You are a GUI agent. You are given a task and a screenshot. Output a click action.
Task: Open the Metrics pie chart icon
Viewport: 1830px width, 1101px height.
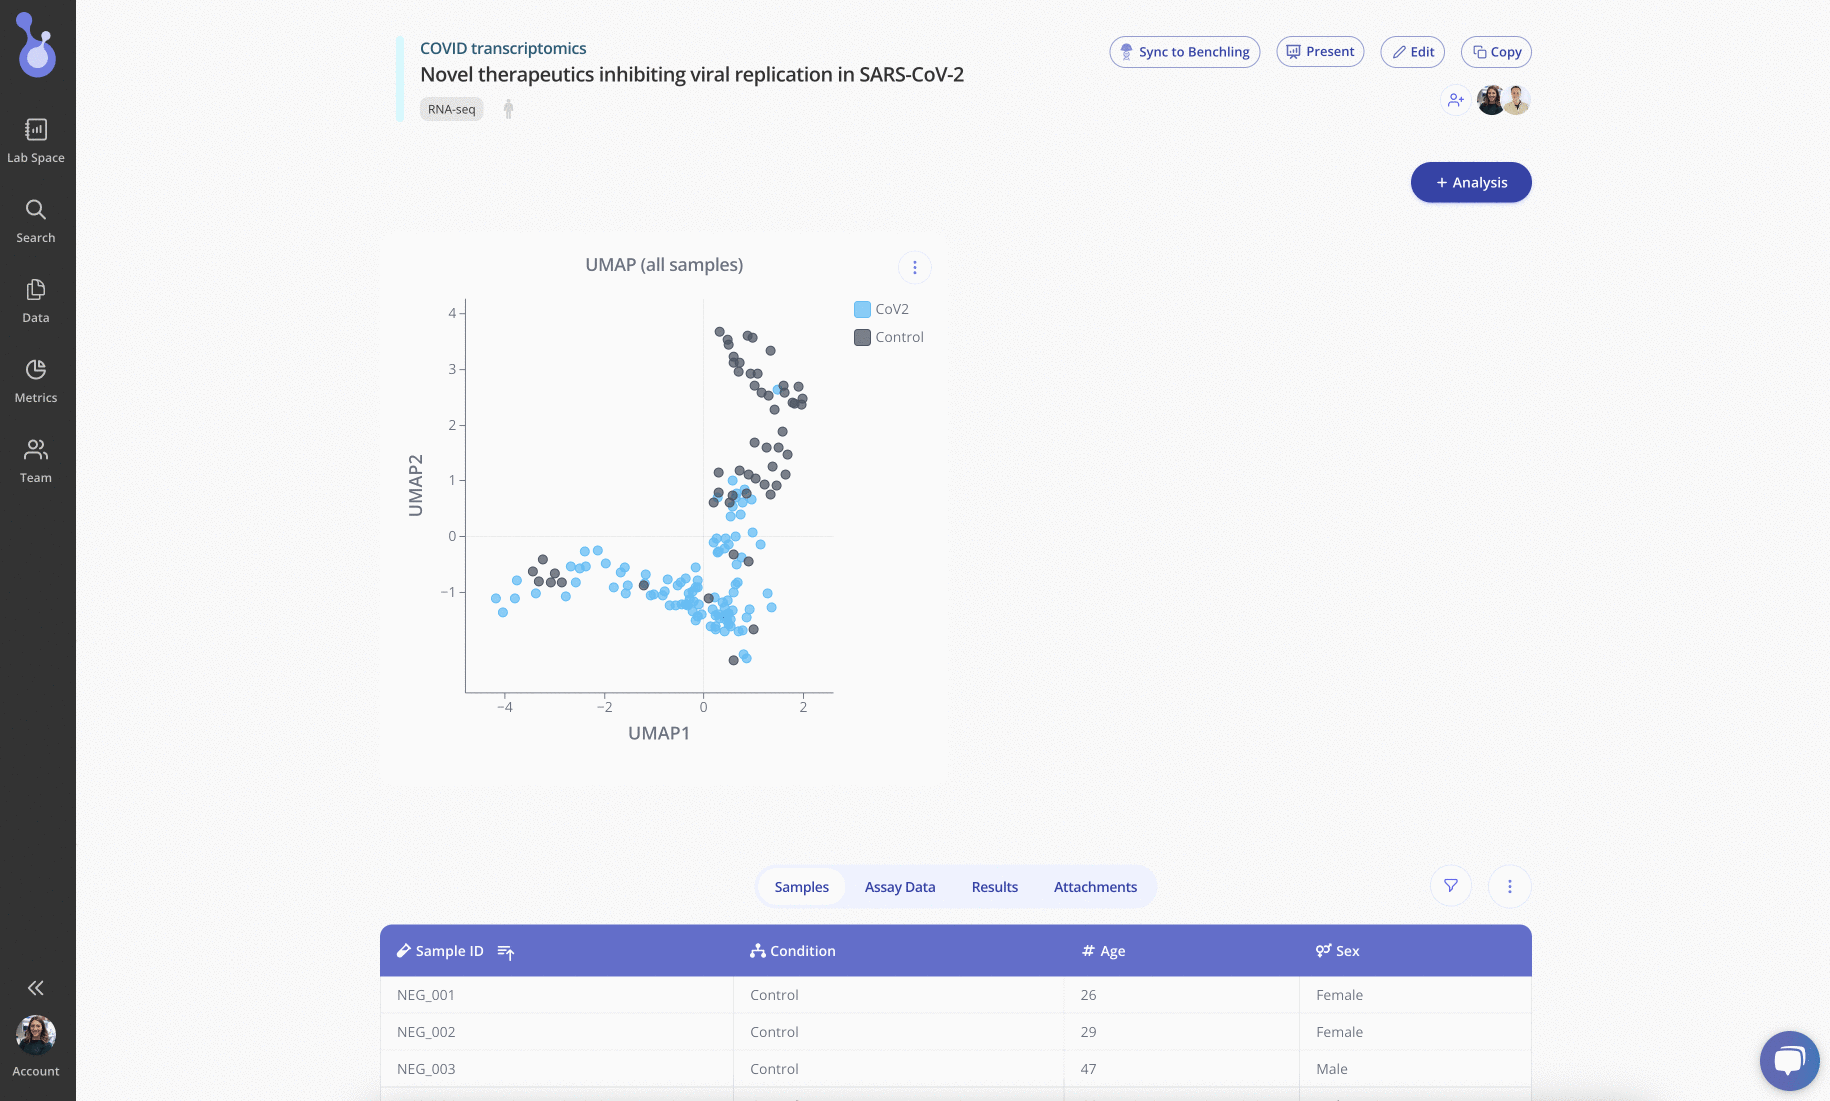click(x=36, y=370)
